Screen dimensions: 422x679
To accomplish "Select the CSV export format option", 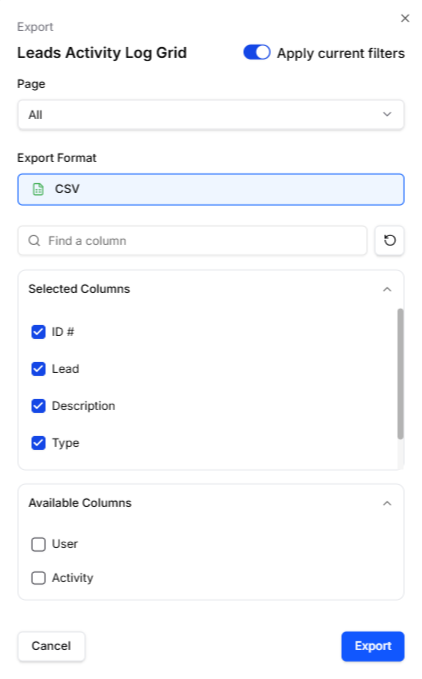I will [x=211, y=189].
